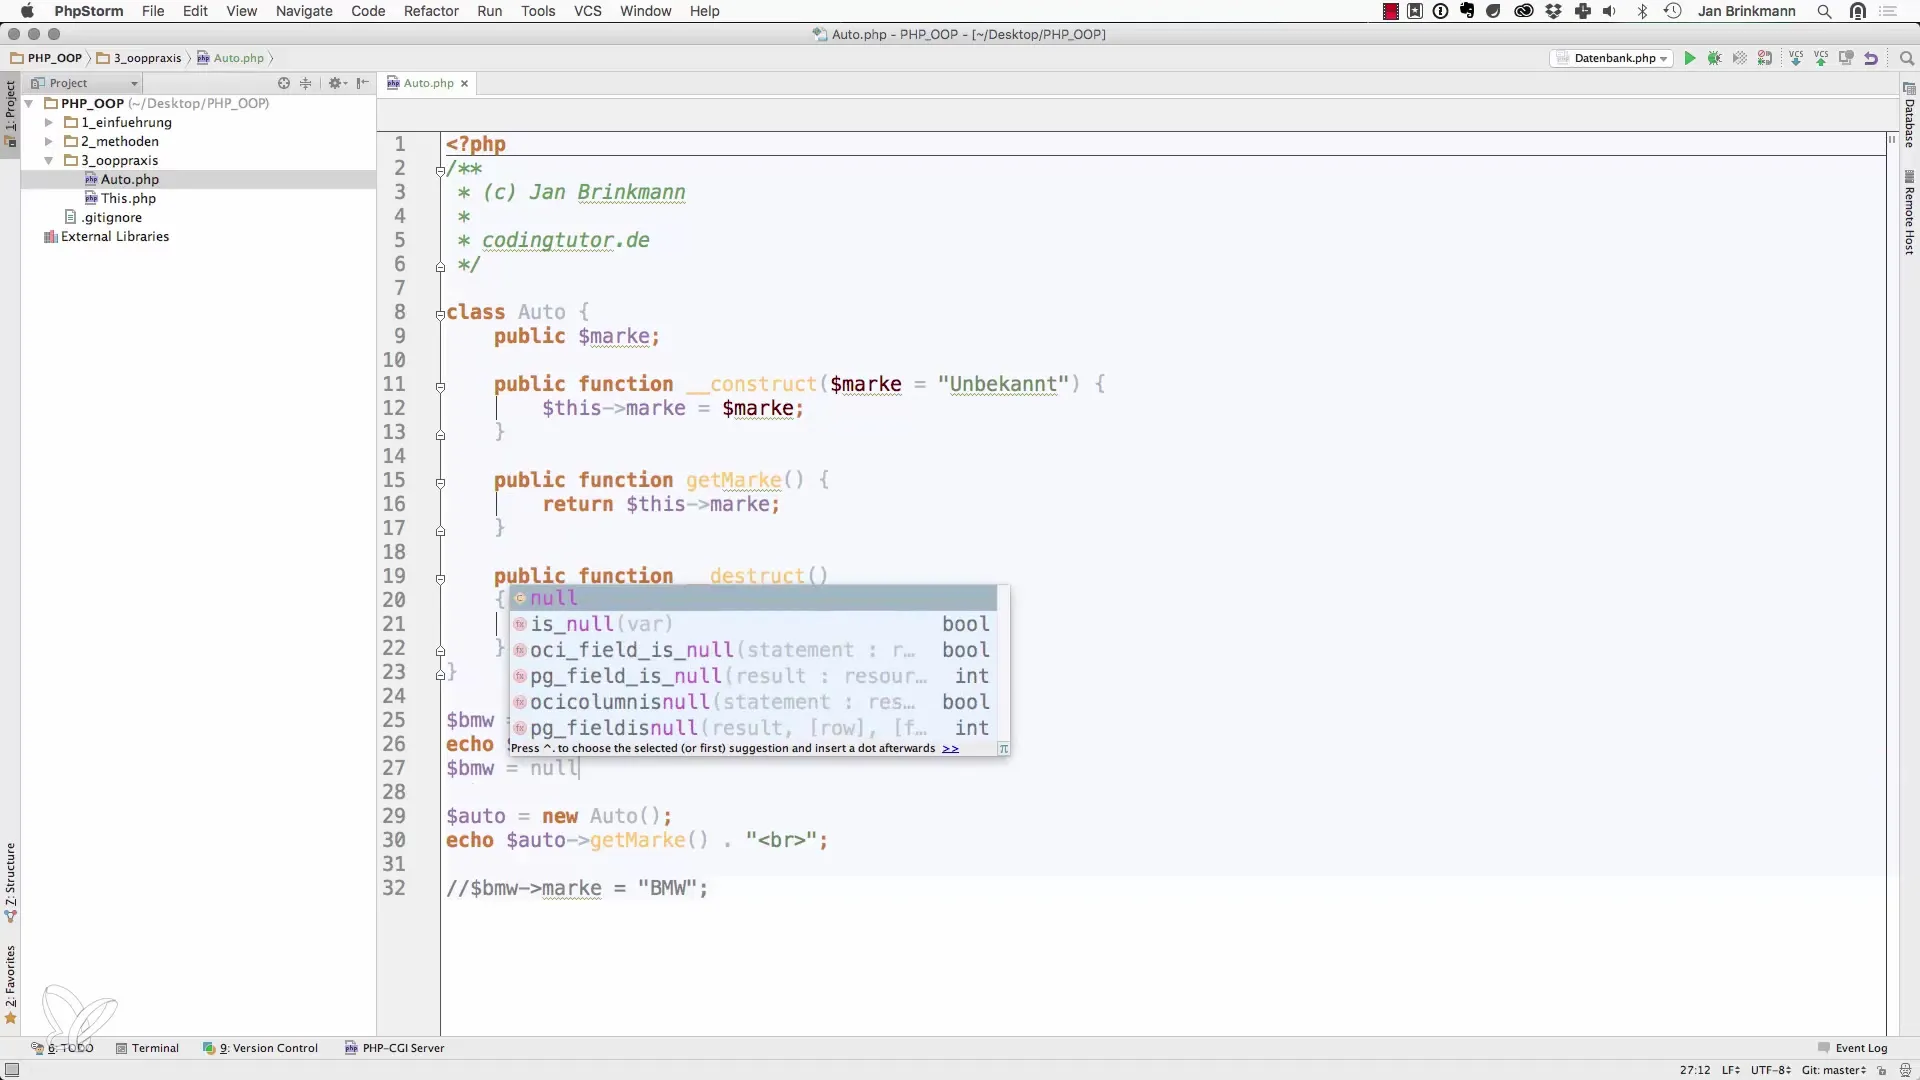Toggle file read-only lock in status bar

pos(1882,1070)
